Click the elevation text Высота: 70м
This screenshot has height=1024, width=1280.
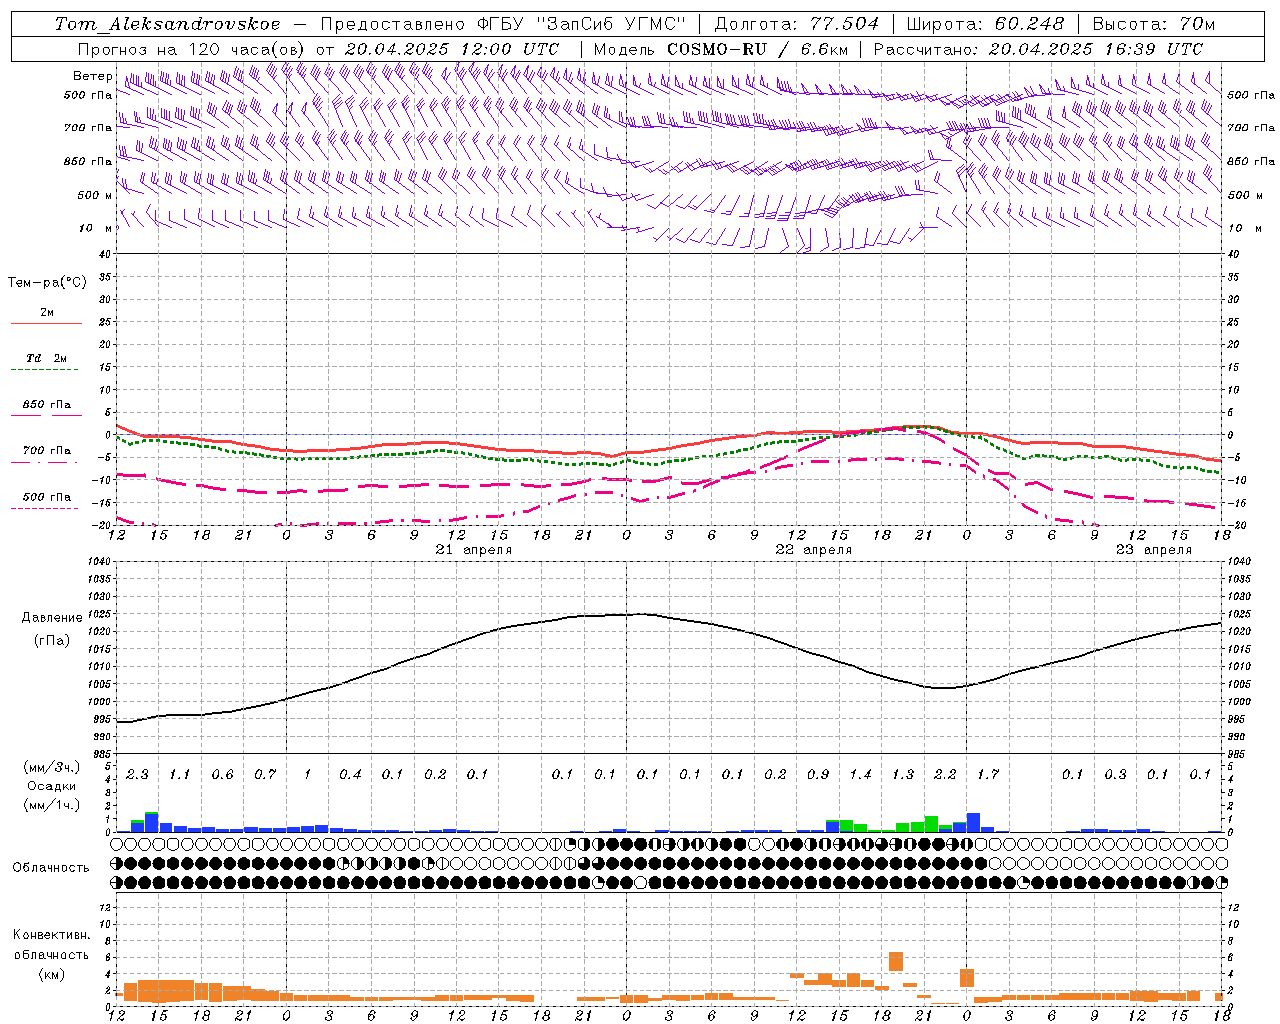tap(1154, 24)
